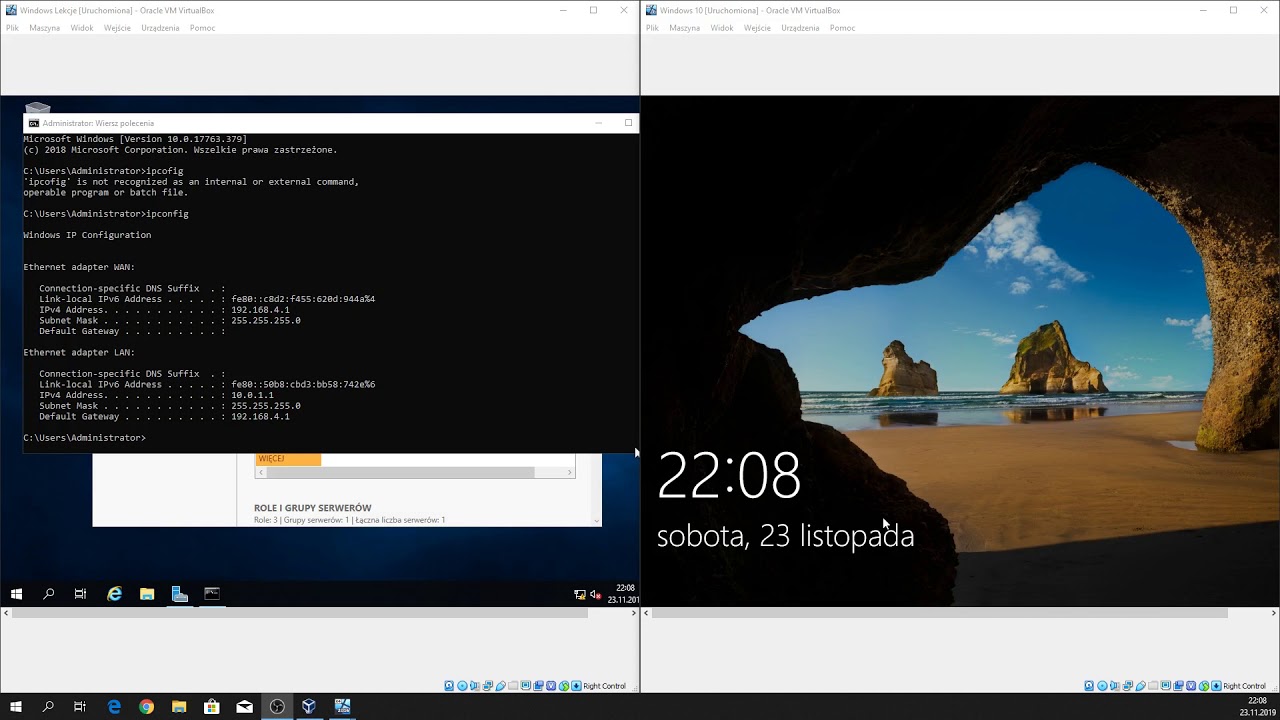1280x720 pixels.
Task: Click display indicator in Windows 10 status bar
Action: tap(1166, 686)
